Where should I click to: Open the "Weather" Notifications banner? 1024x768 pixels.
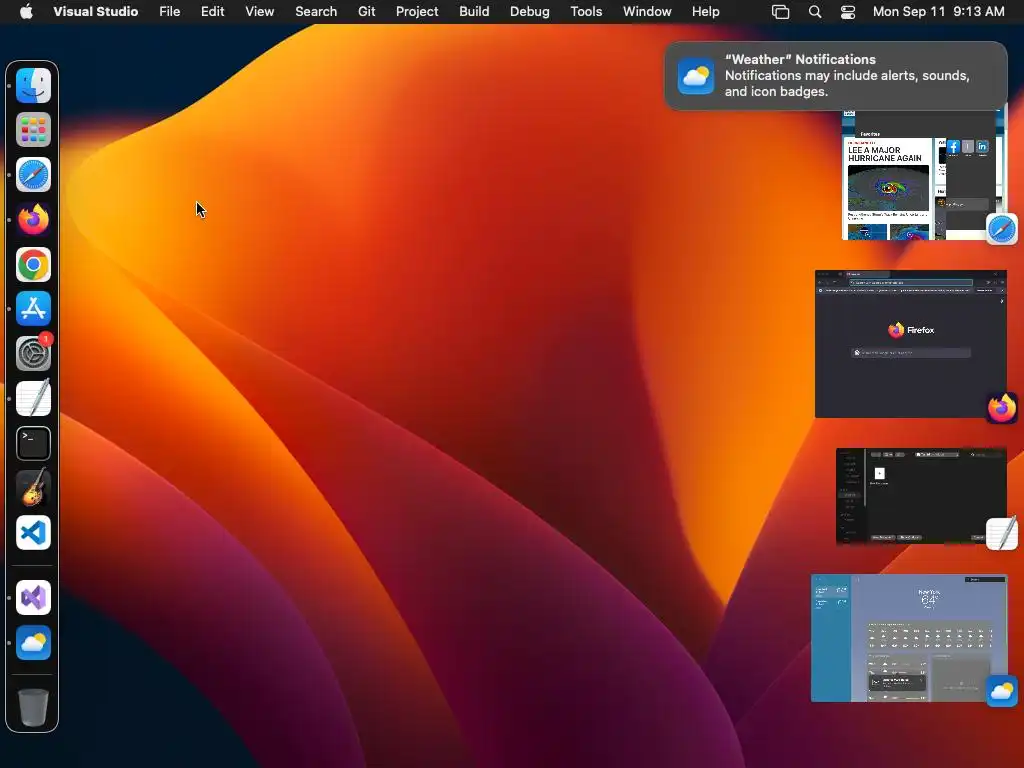point(836,76)
